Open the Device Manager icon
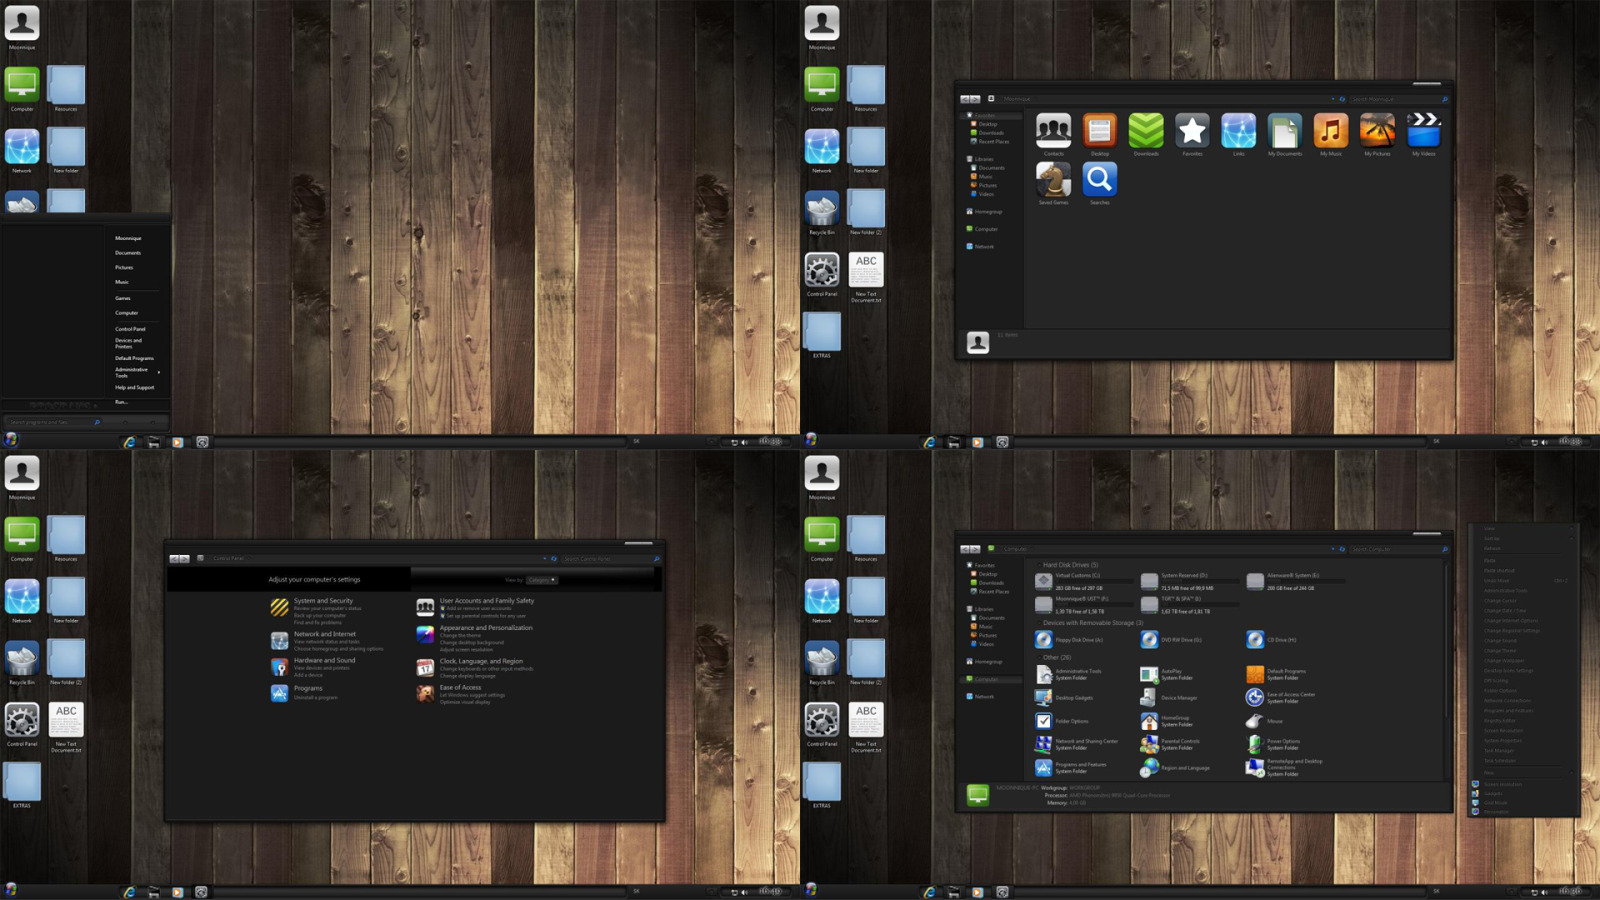The image size is (1600, 900). [x=1150, y=697]
